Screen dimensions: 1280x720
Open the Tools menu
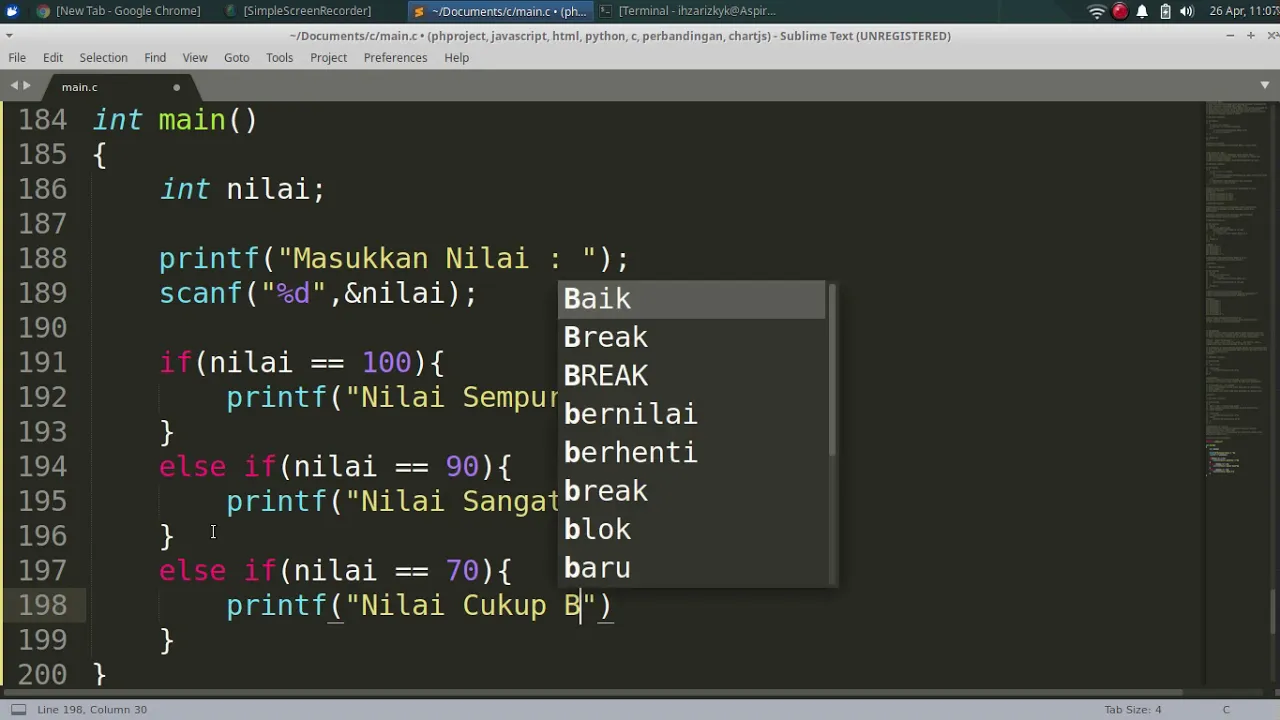pos(280,58)
